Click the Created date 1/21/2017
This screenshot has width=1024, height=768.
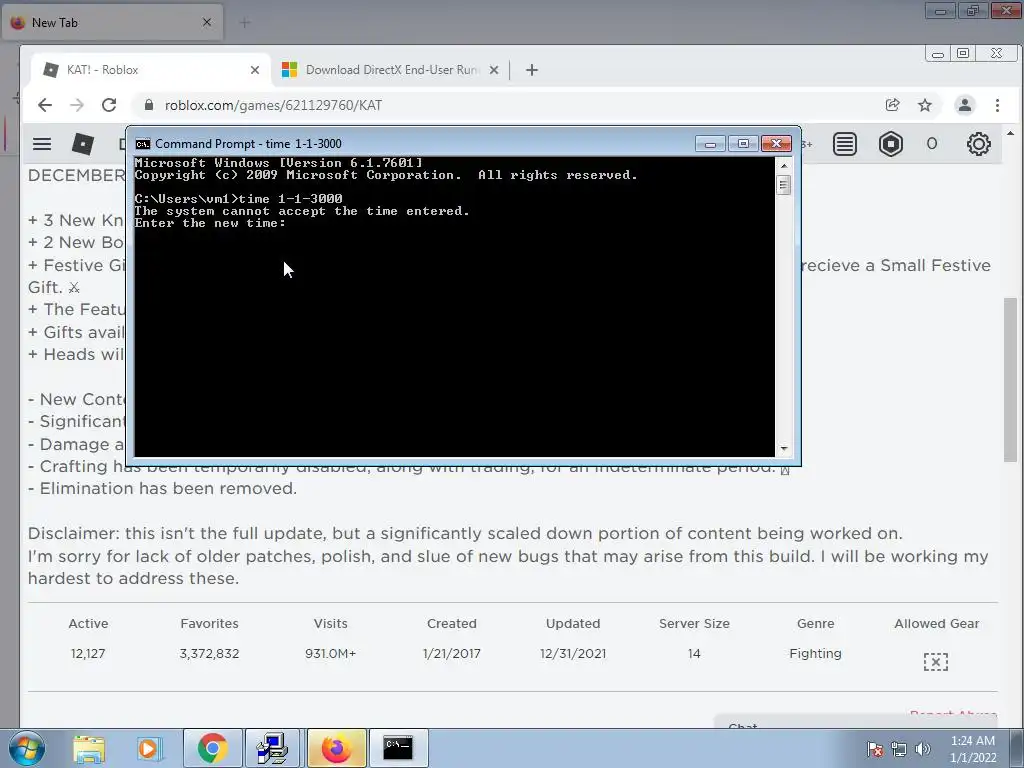click(x=452, y=654)
